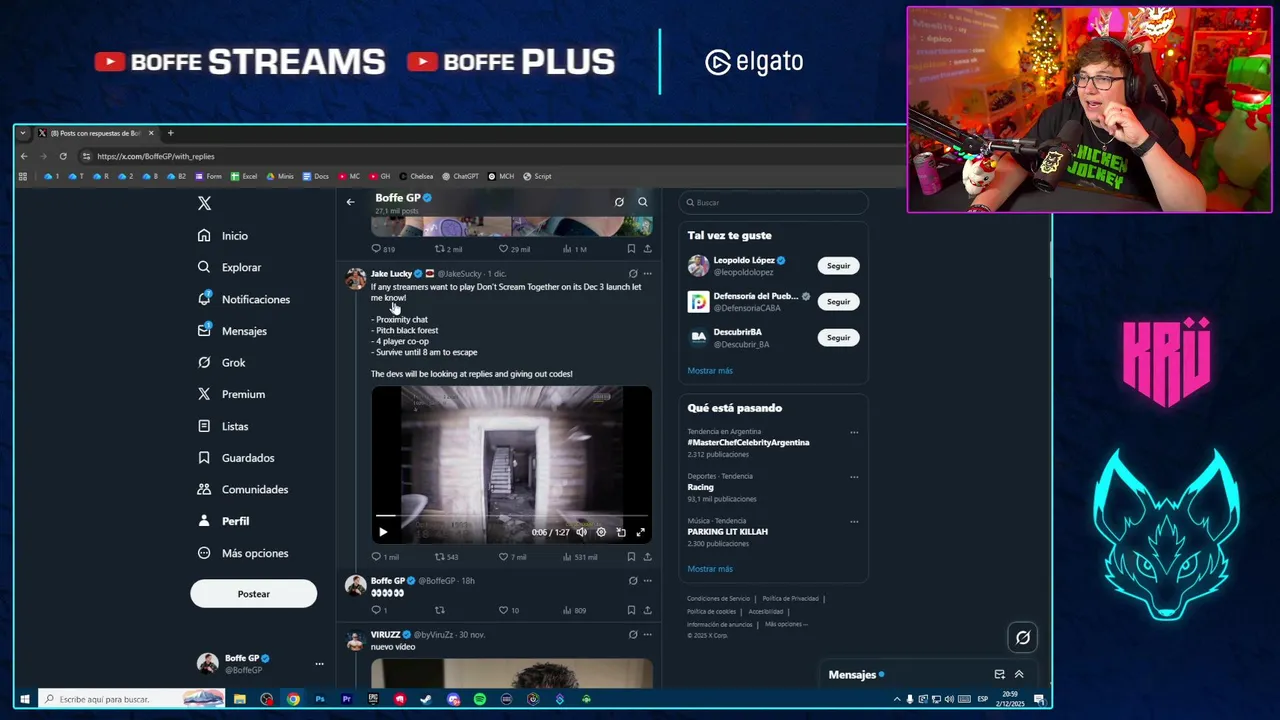
Task: Open the Racing trend
Action: (700, 487)
